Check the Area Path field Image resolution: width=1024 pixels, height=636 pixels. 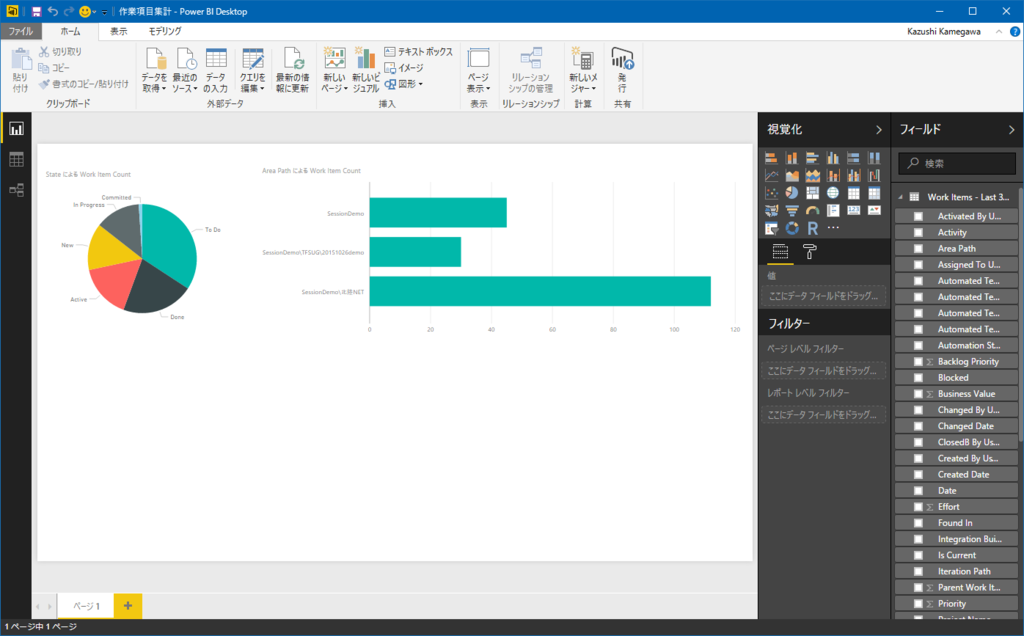click(918, 248)
